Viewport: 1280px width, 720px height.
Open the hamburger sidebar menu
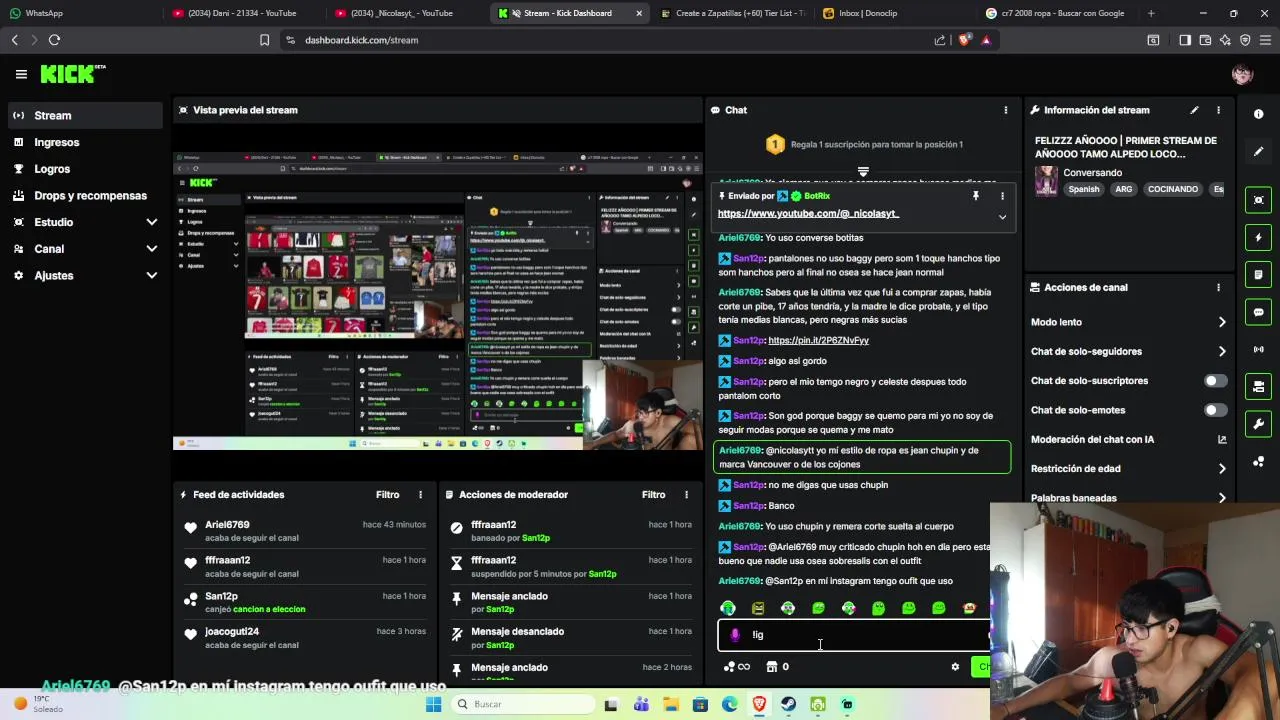coord(21,74)
